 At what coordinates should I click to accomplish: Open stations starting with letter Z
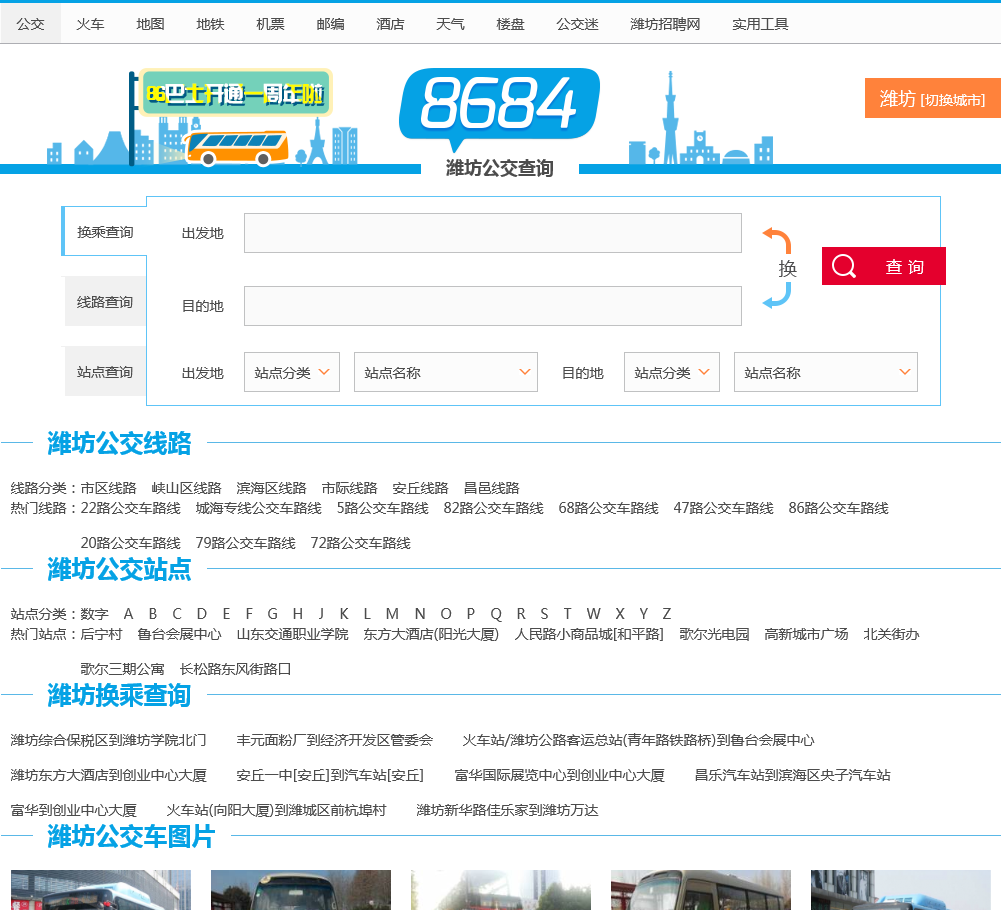[666, 614]
